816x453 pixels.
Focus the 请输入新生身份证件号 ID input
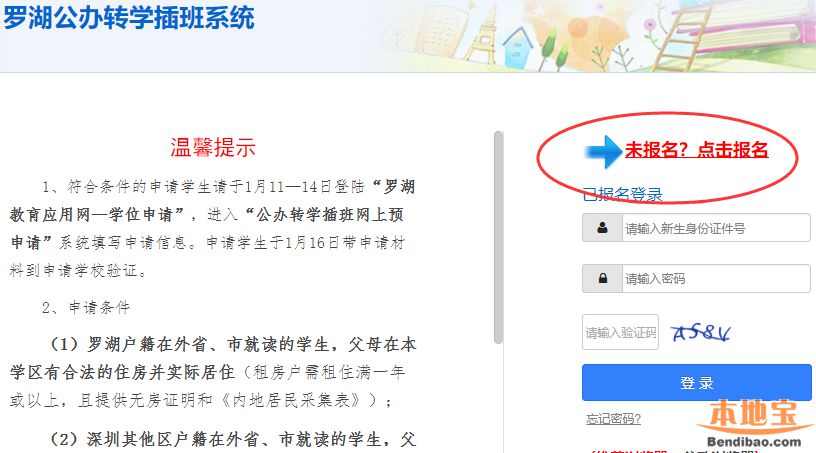coord(716,228)
